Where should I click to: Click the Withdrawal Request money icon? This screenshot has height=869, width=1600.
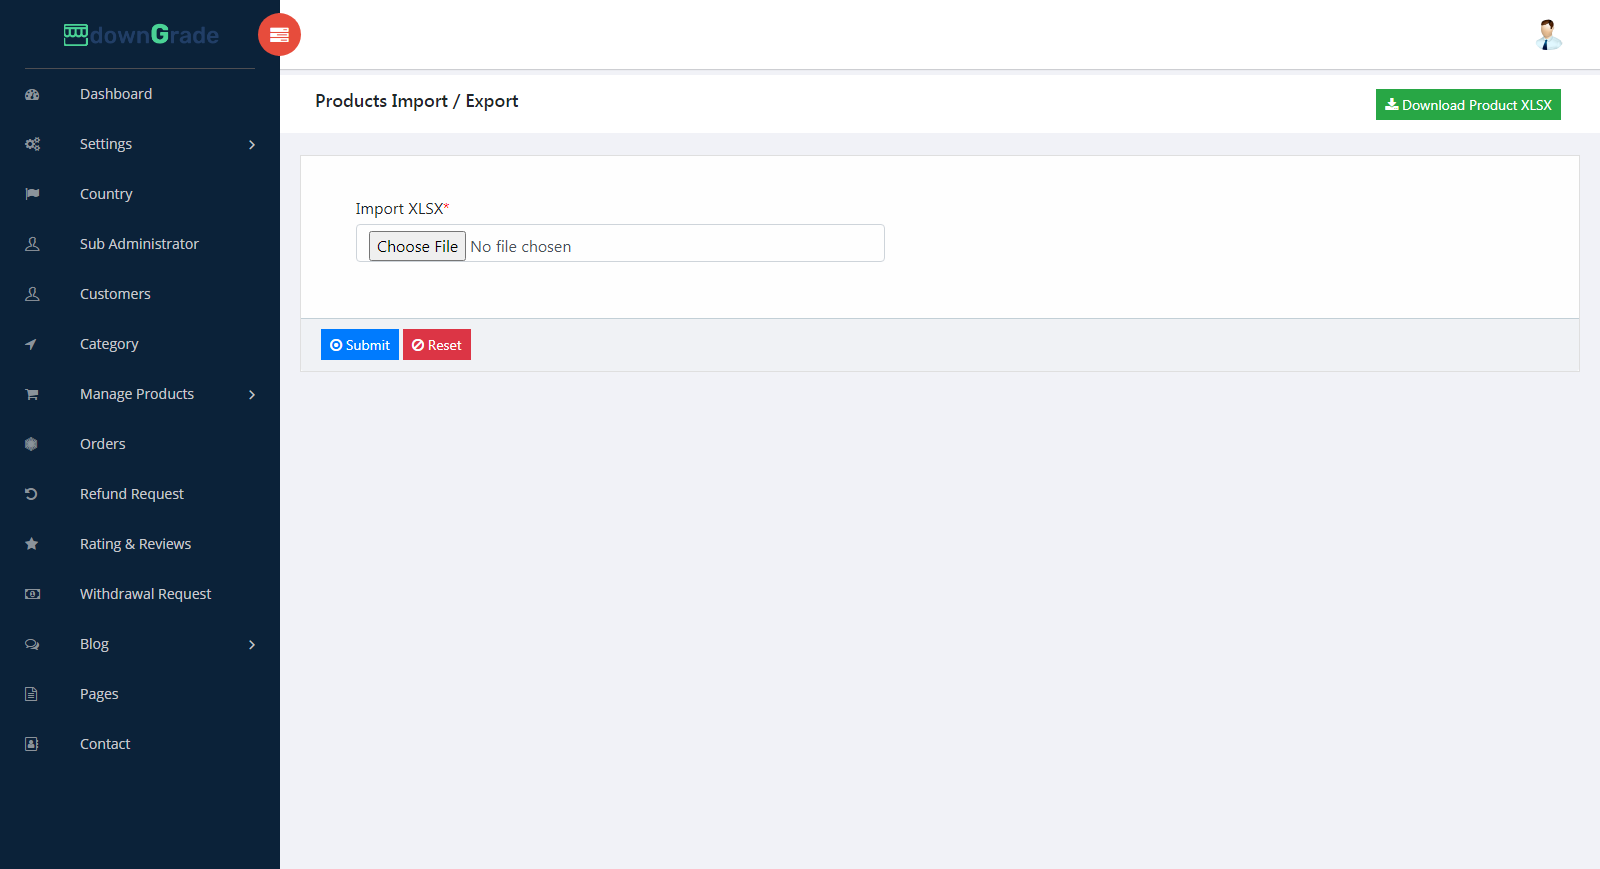tap(32, 594)
